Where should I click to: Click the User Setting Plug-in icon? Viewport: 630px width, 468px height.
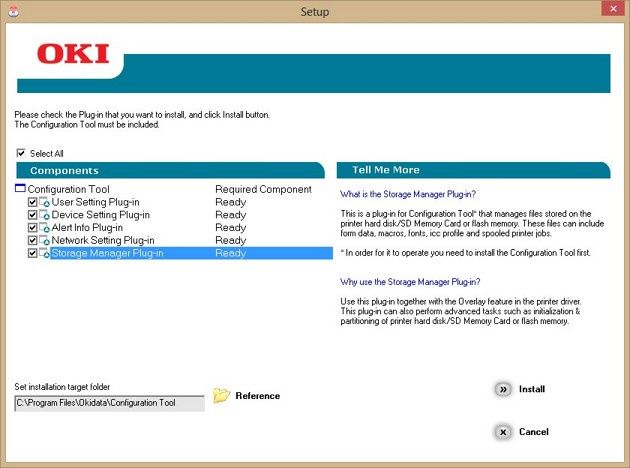(x=44, y=202)
